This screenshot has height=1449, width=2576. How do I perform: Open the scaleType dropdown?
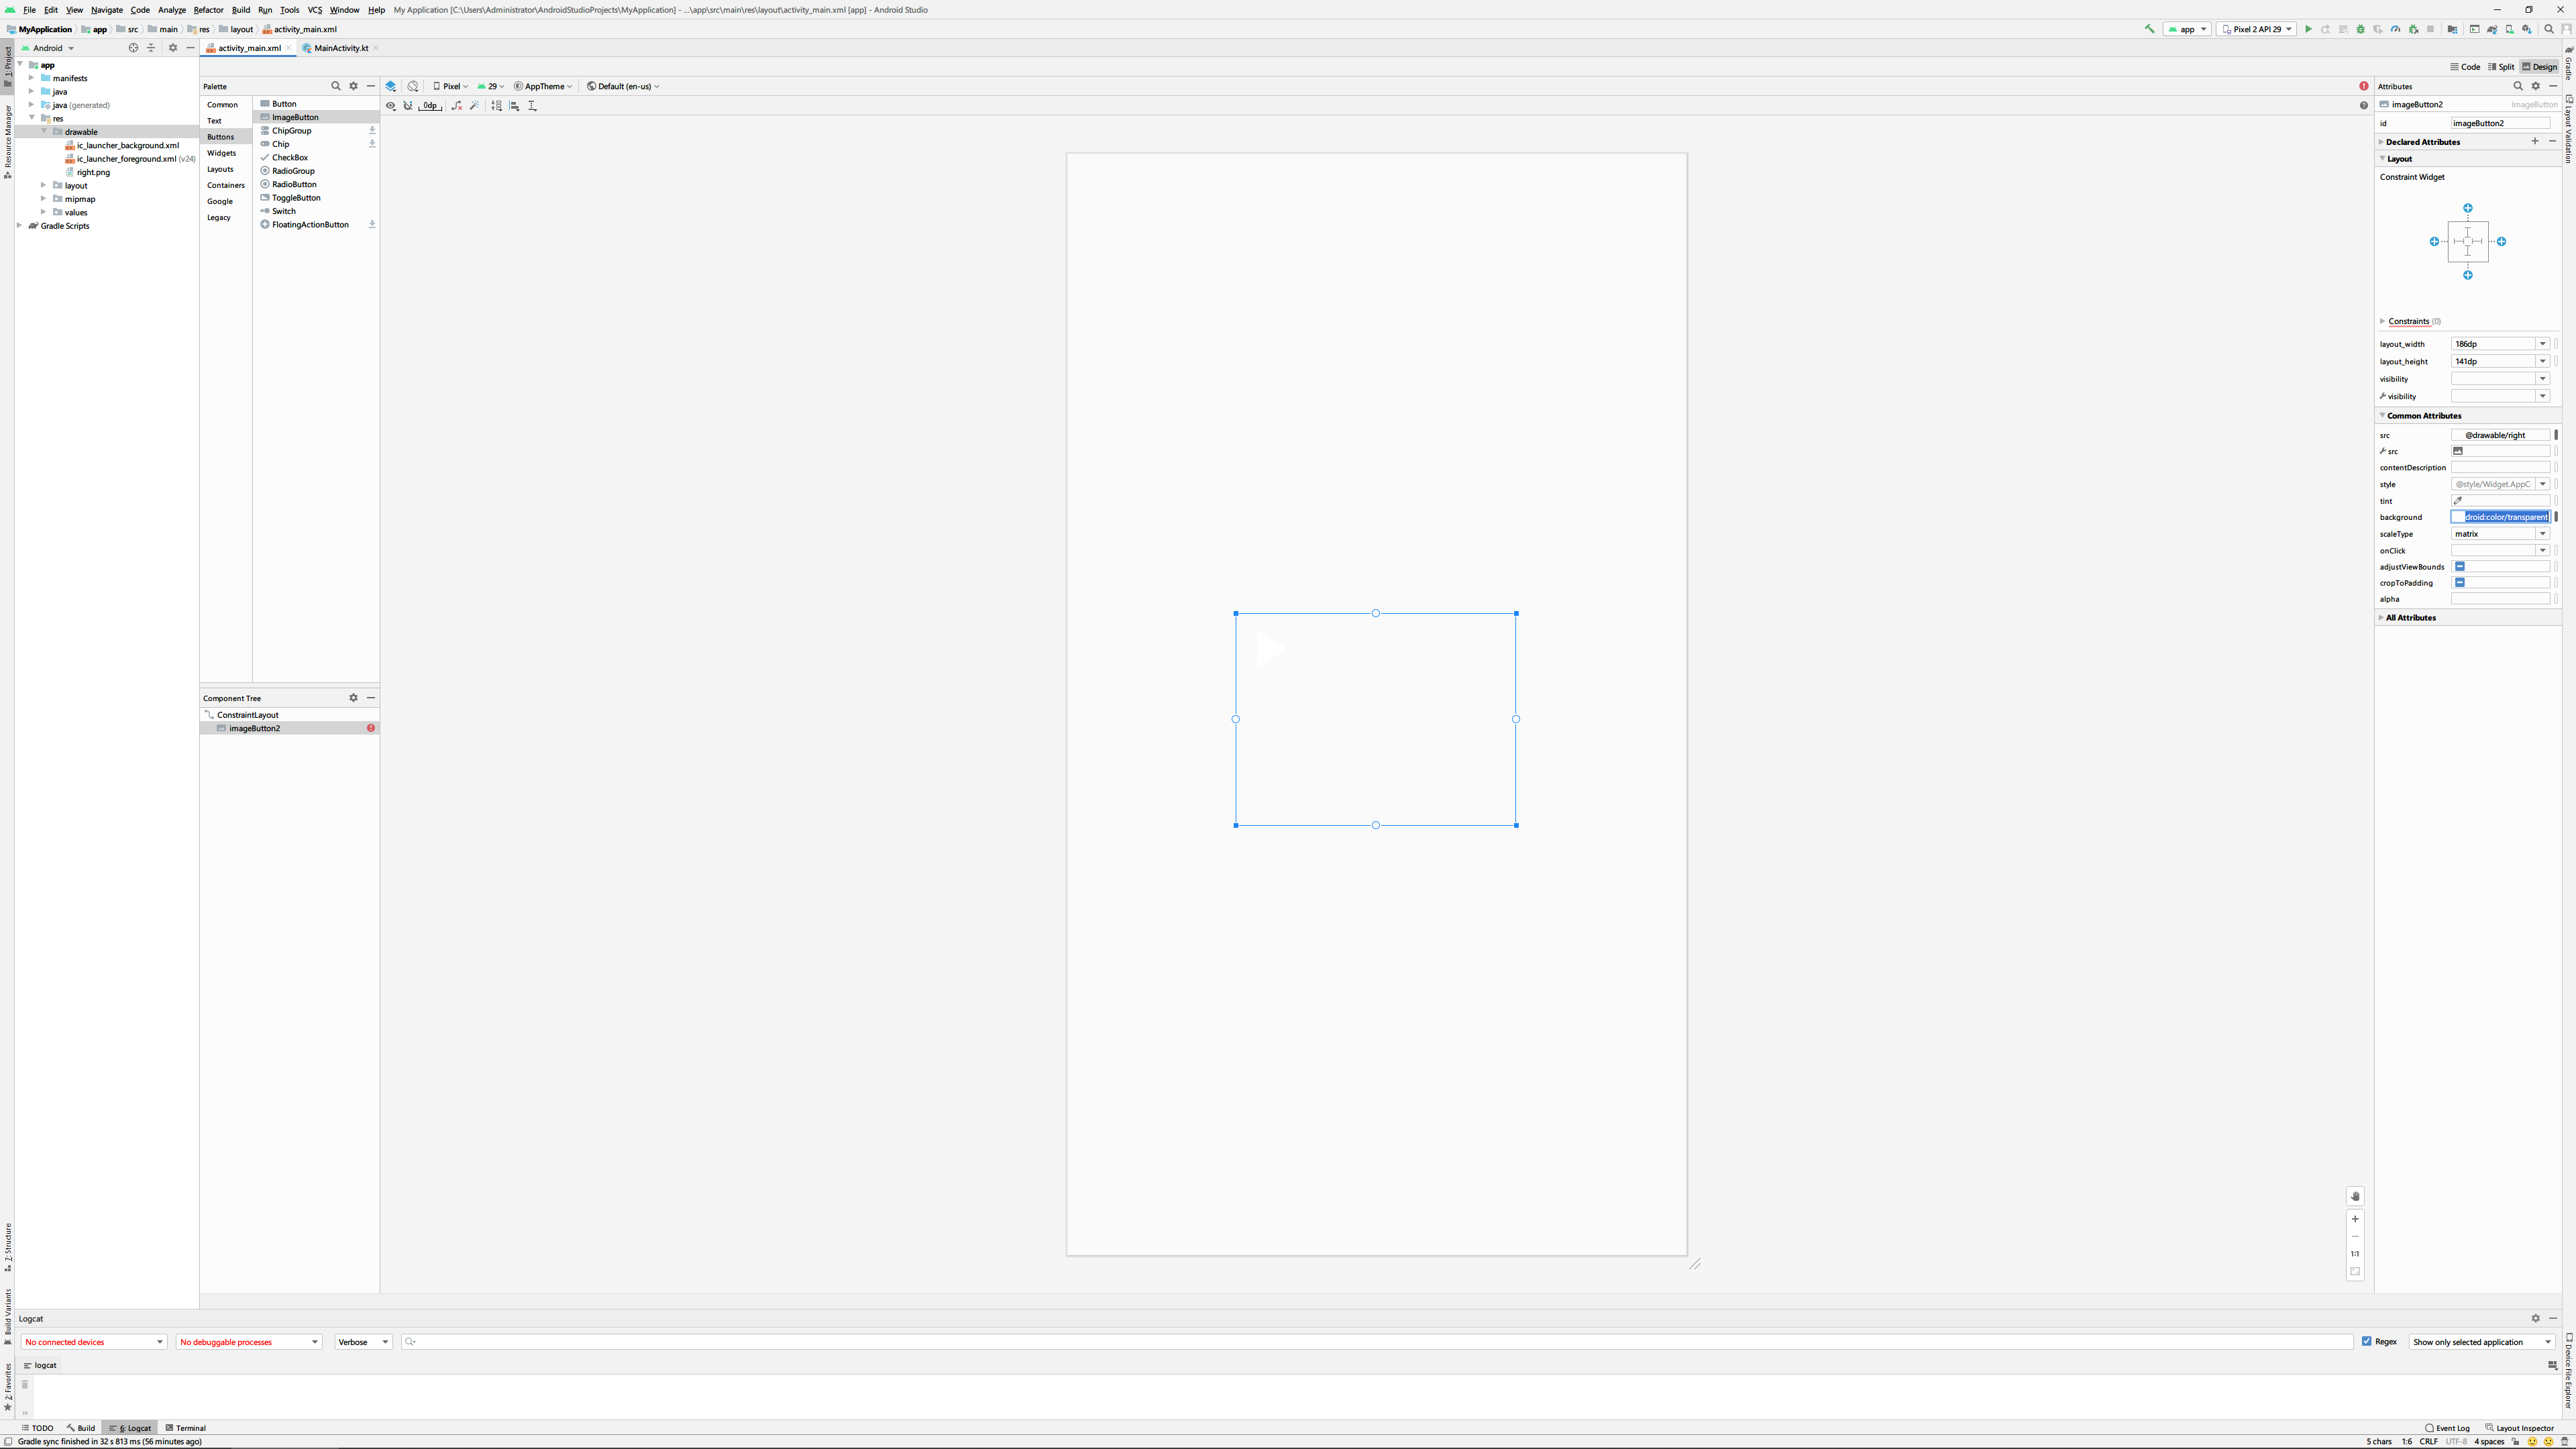pyautogui.click(x=2543, y=533)
